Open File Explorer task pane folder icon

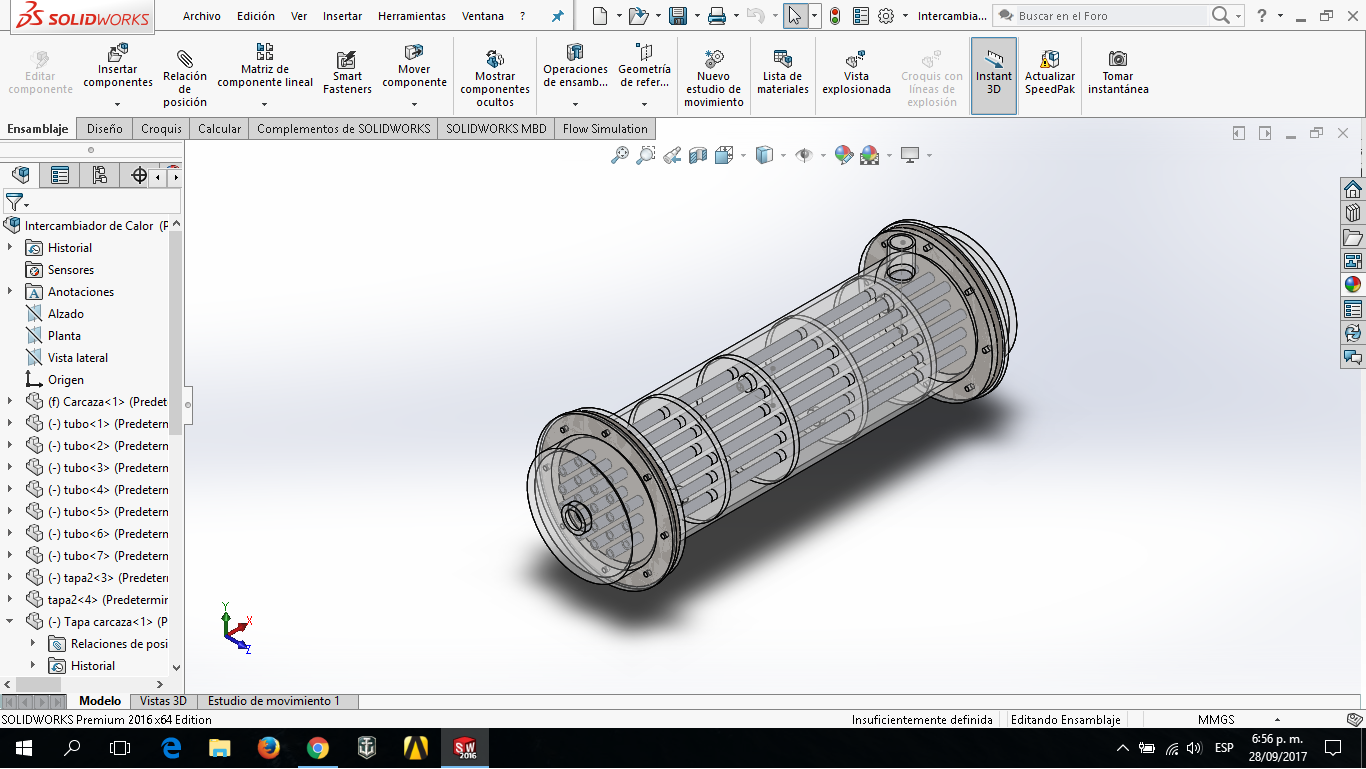[x=1353, y=237]
